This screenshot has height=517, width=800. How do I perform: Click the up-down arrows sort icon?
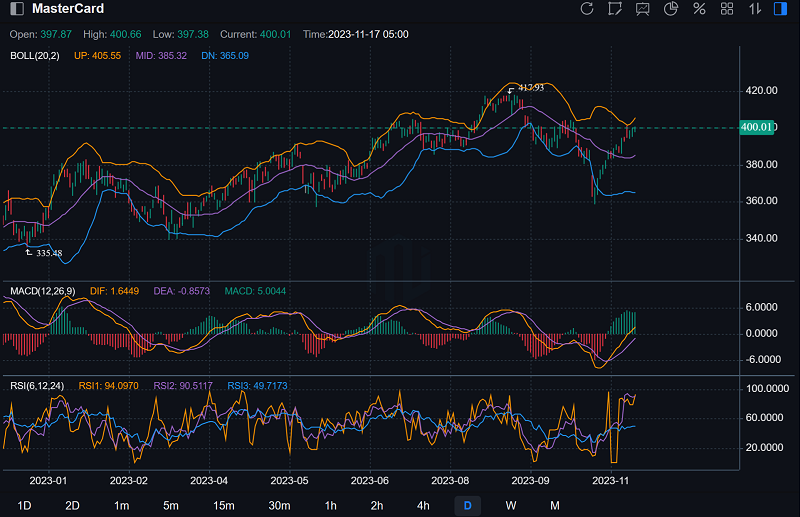[755, 9]
